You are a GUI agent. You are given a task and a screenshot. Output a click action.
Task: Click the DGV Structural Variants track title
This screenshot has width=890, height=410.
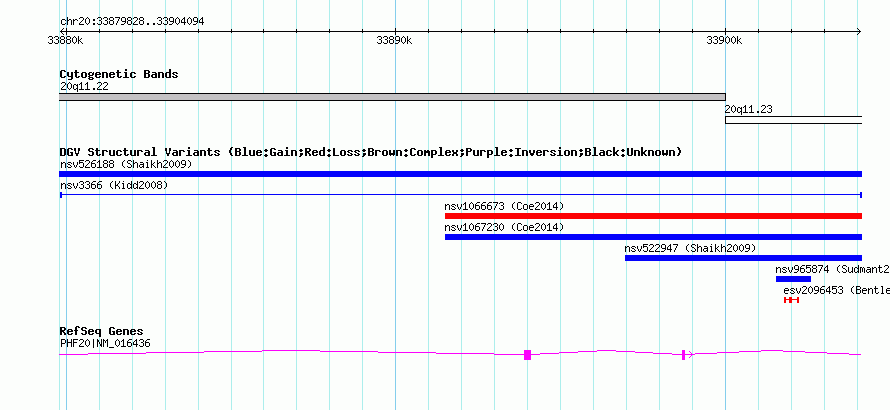[371, 152]
